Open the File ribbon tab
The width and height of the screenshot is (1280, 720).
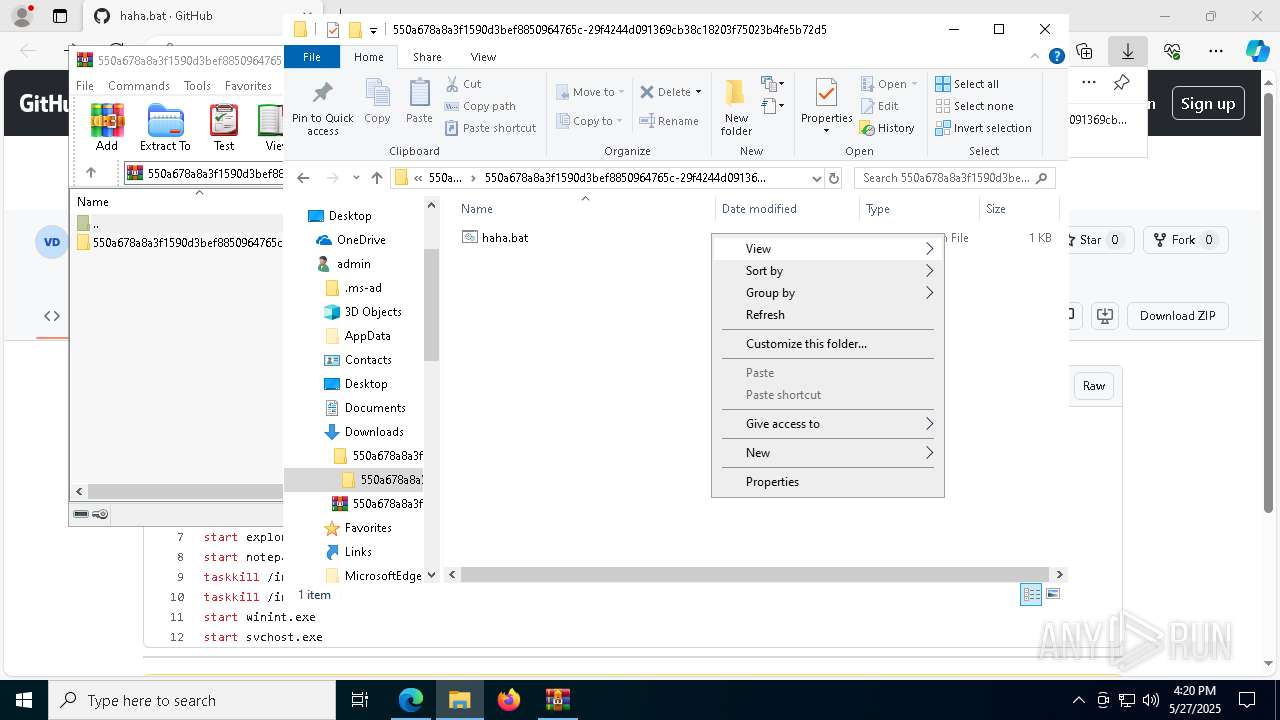tap(312, 57)
